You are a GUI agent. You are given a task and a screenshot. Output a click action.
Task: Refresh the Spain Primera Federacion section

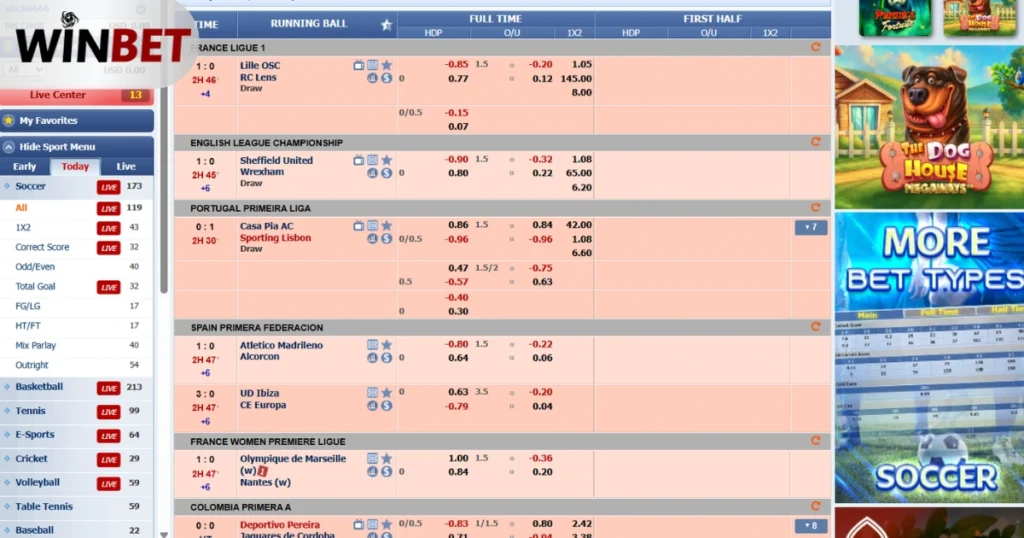(x=816, y=326)
